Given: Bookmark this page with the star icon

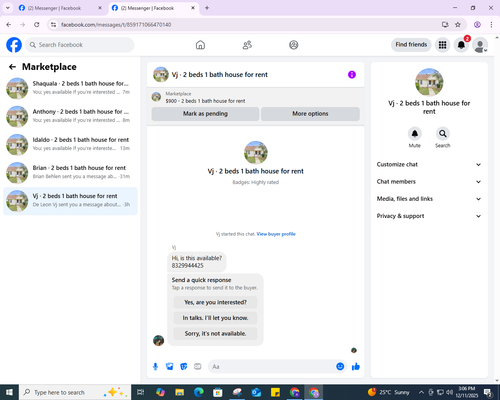Looking at the screenshot, I should tap(458, 25).
